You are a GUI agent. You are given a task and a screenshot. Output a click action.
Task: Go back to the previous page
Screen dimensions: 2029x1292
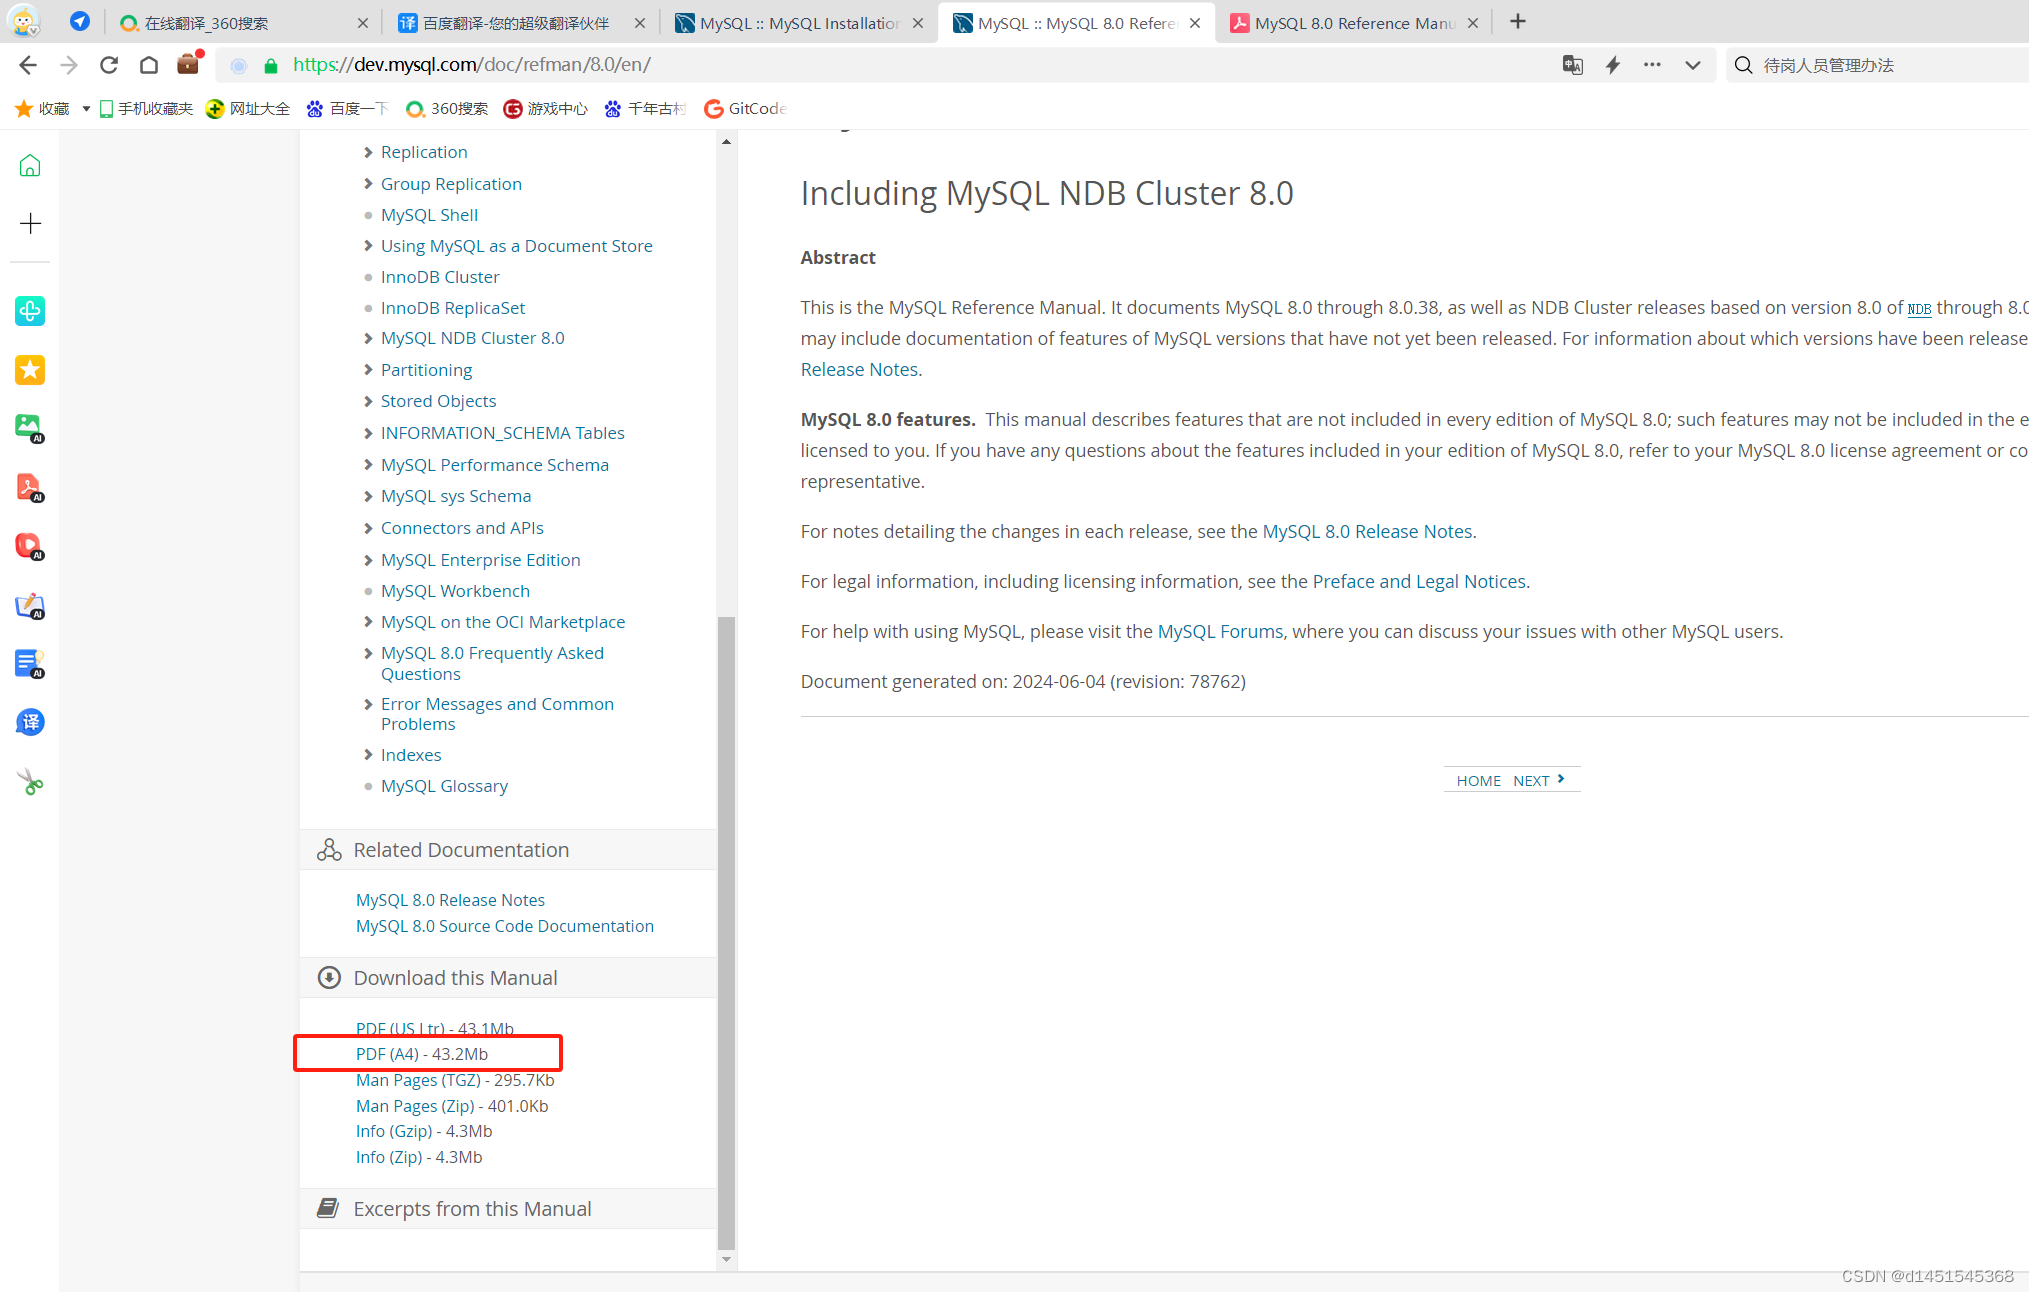[28, 65]
